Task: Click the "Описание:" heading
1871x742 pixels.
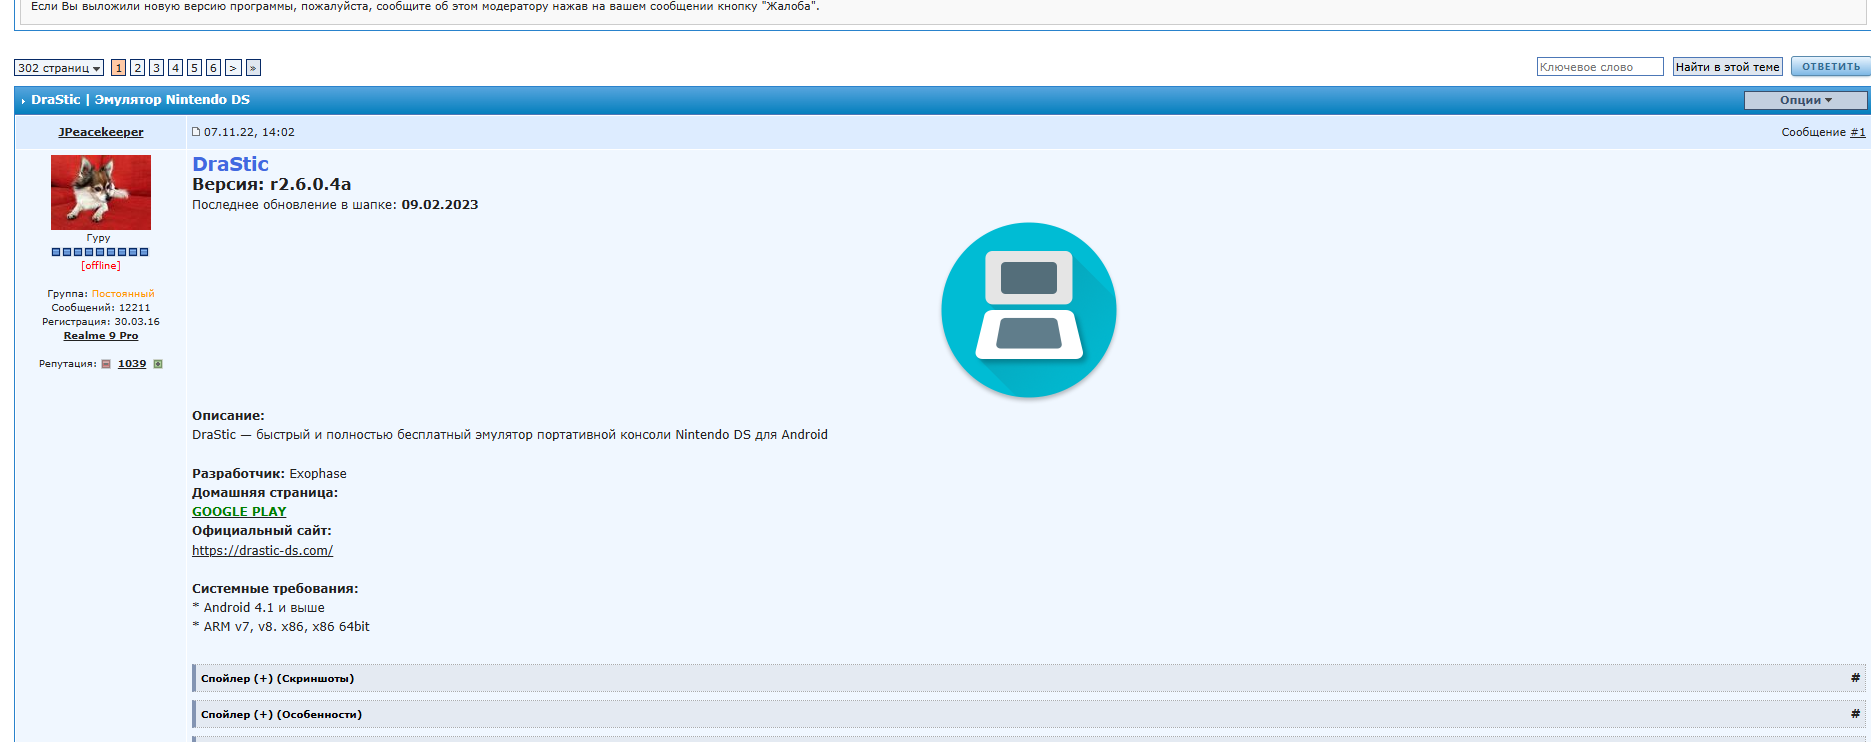Action: pos(228,416)
